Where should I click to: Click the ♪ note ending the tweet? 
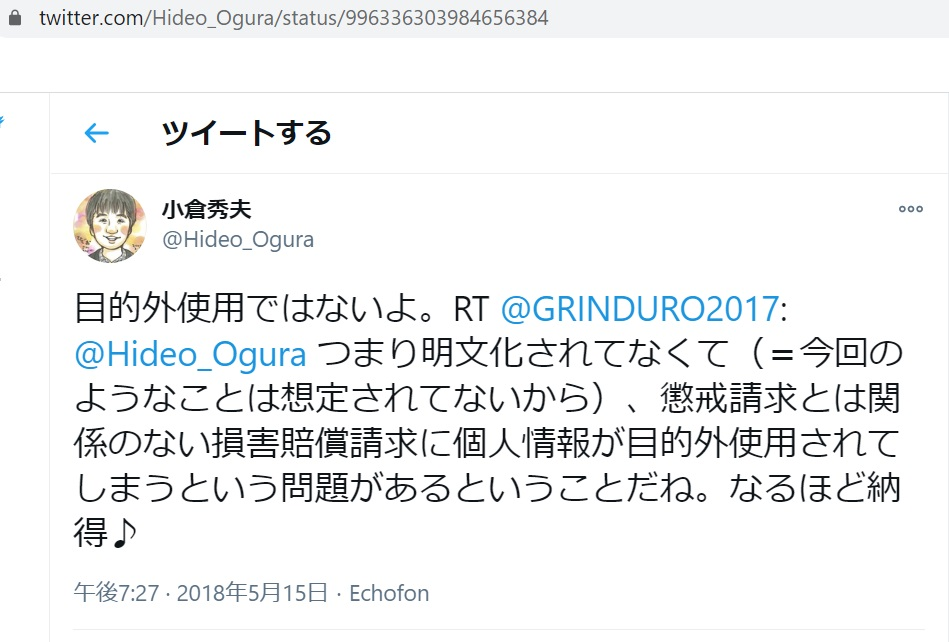(125, 532)
